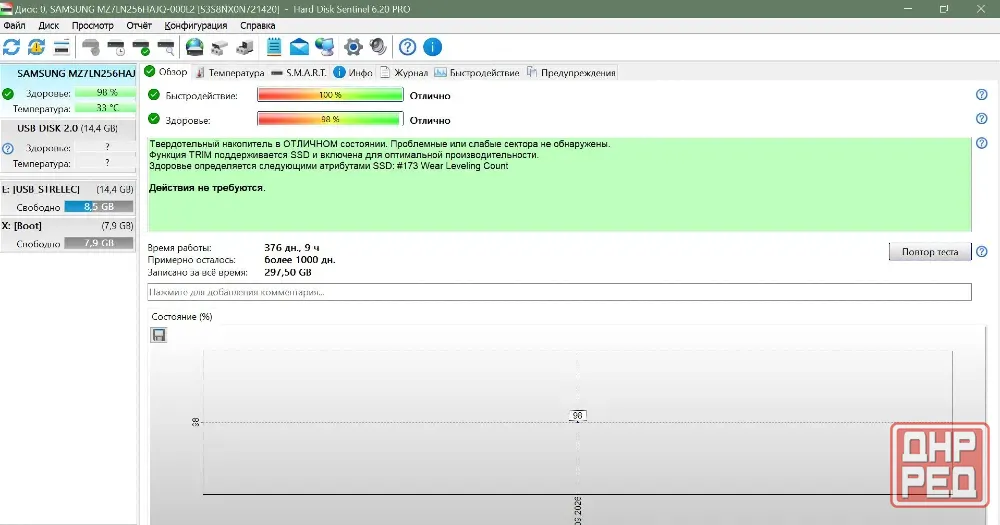Click the network computer with globe icon
Image resolution: width=1000 pixels, height=525 pixels.
point(325,47)
